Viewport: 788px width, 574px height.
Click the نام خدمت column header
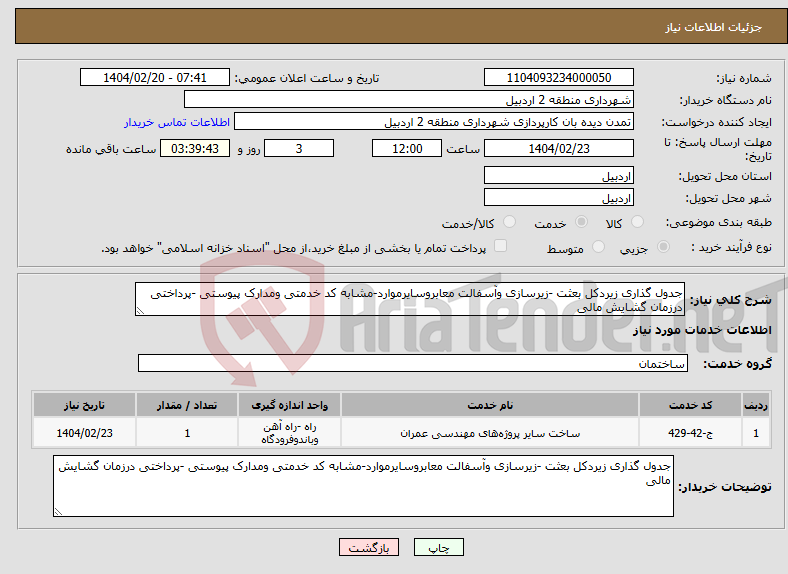pyautogui.click(x=490, y=405)
